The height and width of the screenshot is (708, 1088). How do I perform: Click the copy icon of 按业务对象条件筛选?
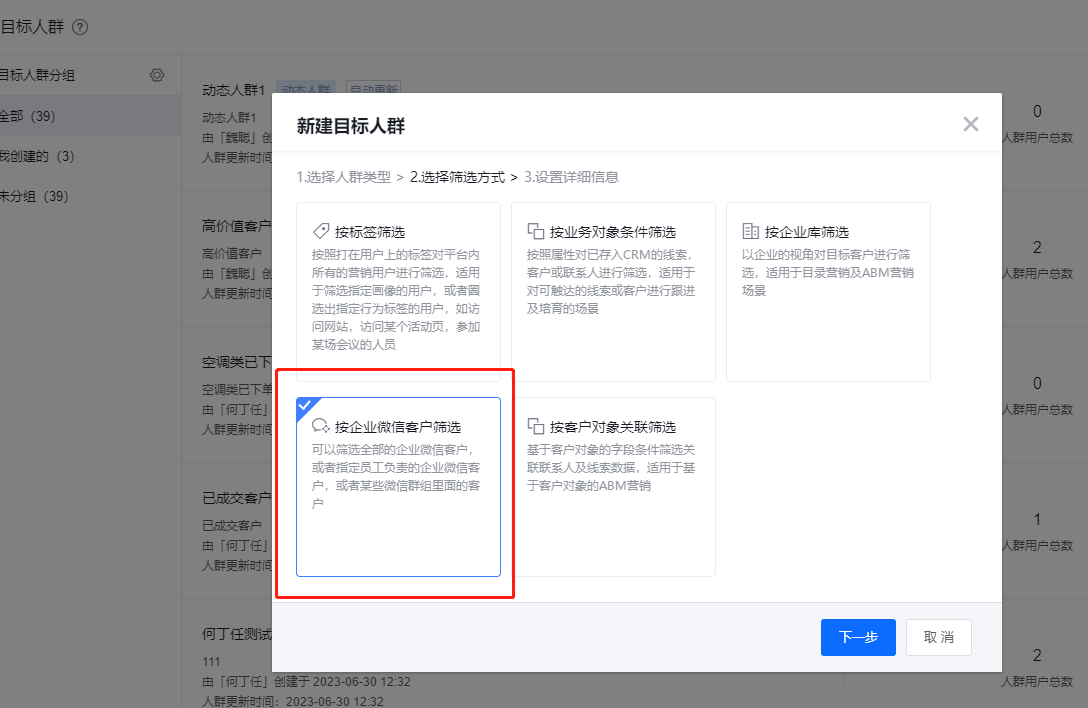[536, 231]
